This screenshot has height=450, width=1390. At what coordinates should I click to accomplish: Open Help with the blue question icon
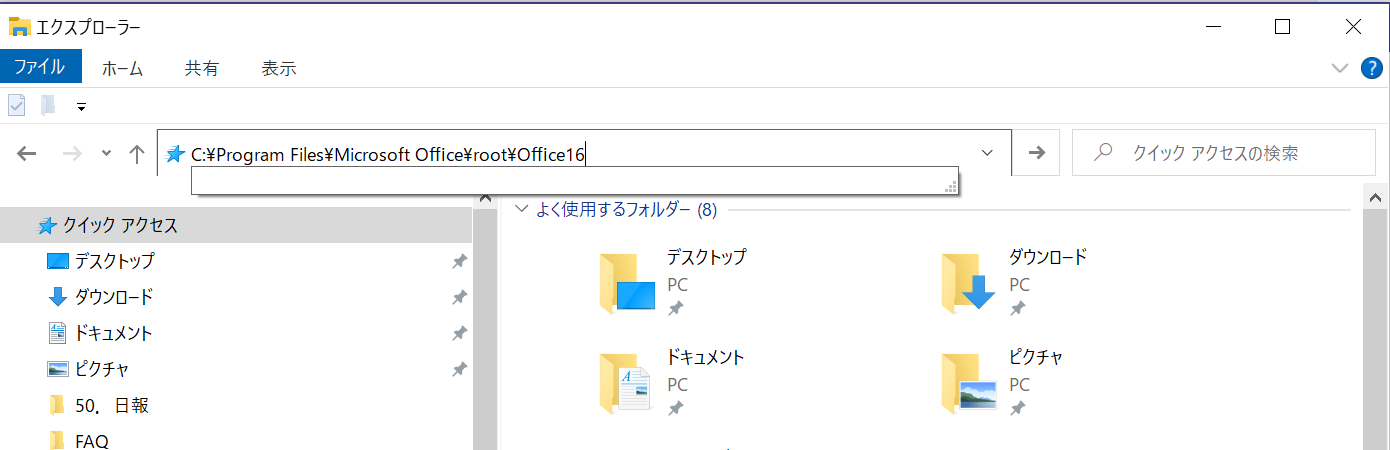1373,68
